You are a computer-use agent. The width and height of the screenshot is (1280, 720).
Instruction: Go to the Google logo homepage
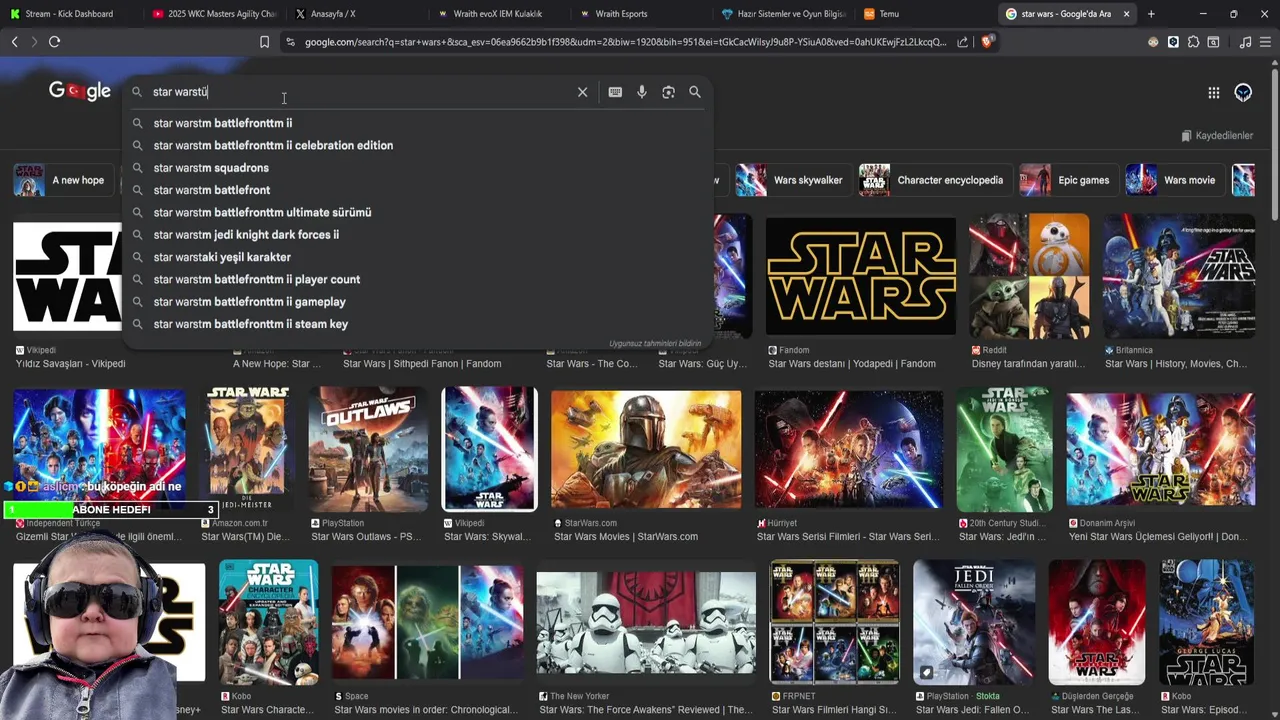coord(80,92)
